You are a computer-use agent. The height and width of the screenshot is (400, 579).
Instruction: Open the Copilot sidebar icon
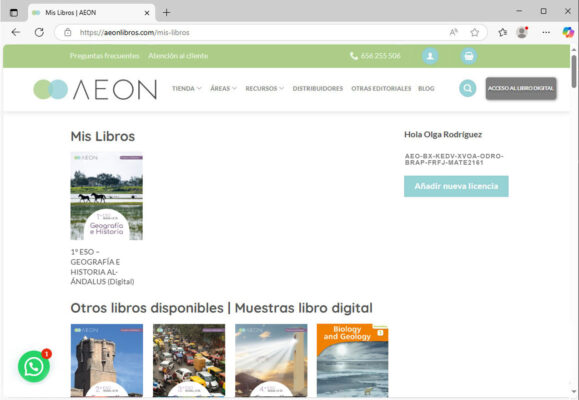point(568,33)
